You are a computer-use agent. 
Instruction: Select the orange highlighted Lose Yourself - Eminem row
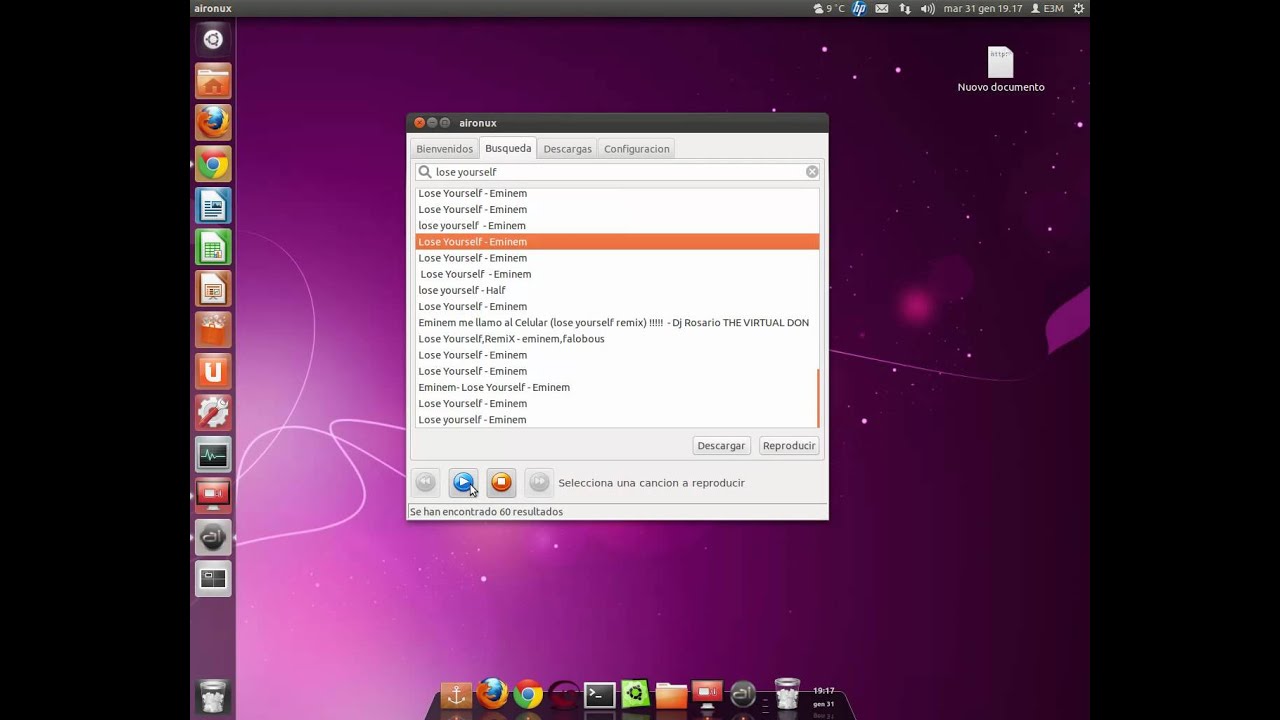617,242
